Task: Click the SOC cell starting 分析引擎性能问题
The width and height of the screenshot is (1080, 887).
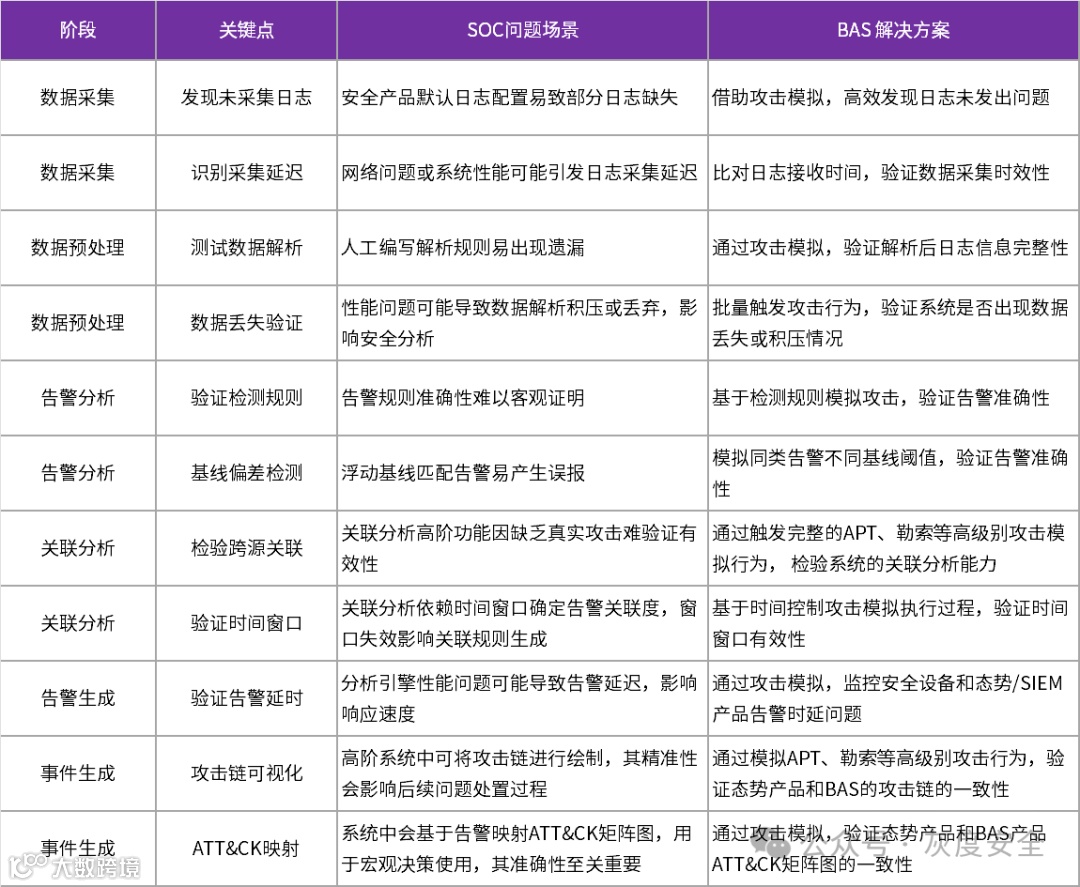Action: pyautogui.click(x=523, y=698)
